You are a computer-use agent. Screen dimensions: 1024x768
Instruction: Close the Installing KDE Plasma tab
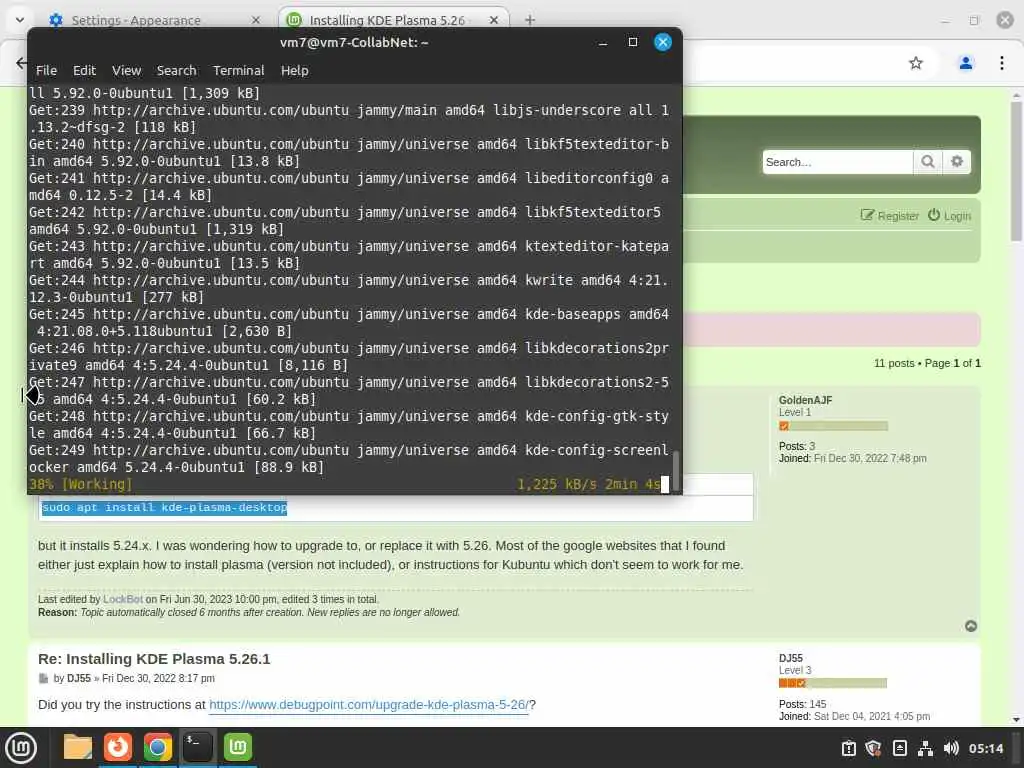click(494, 20)
